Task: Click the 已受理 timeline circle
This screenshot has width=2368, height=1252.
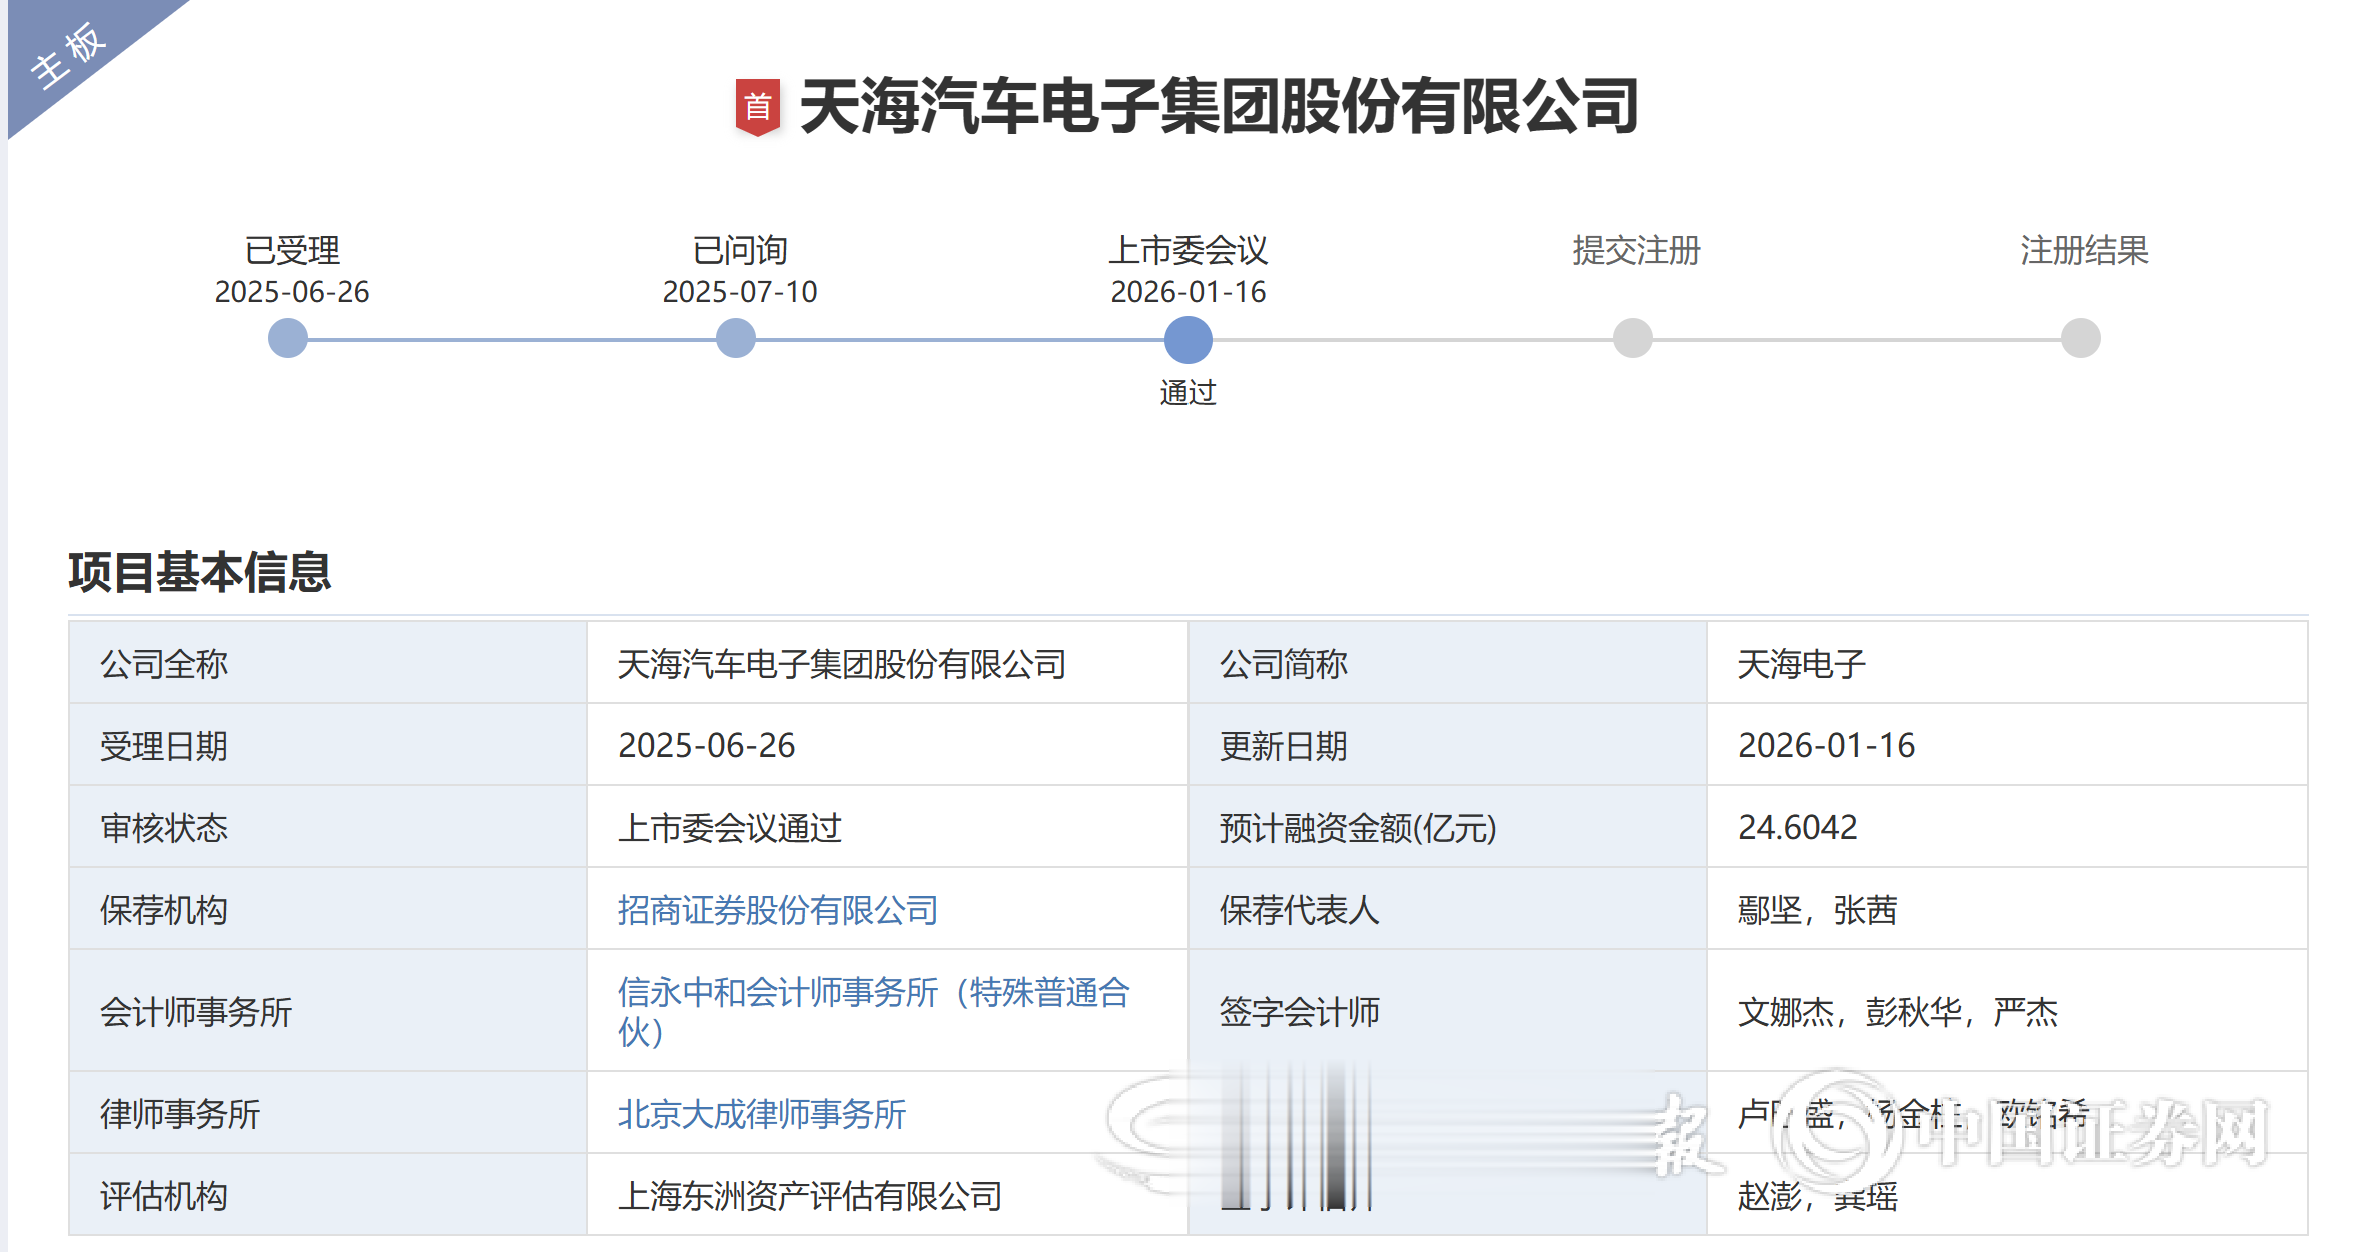Action: (288, 338)
